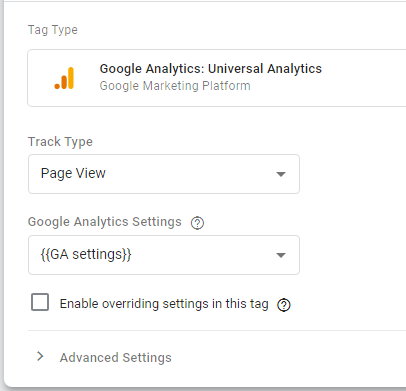Click the Track Type dropdown arrow

[x=281, y=174]
